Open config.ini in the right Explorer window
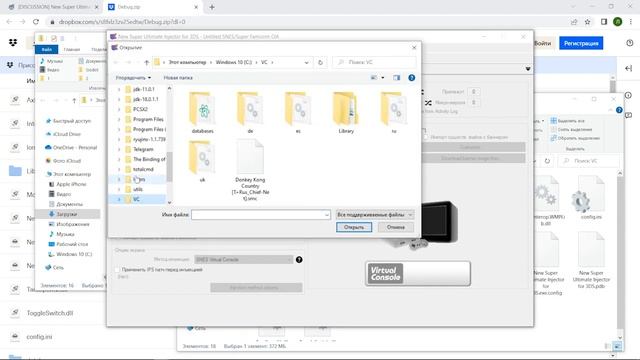 point(591,199)
